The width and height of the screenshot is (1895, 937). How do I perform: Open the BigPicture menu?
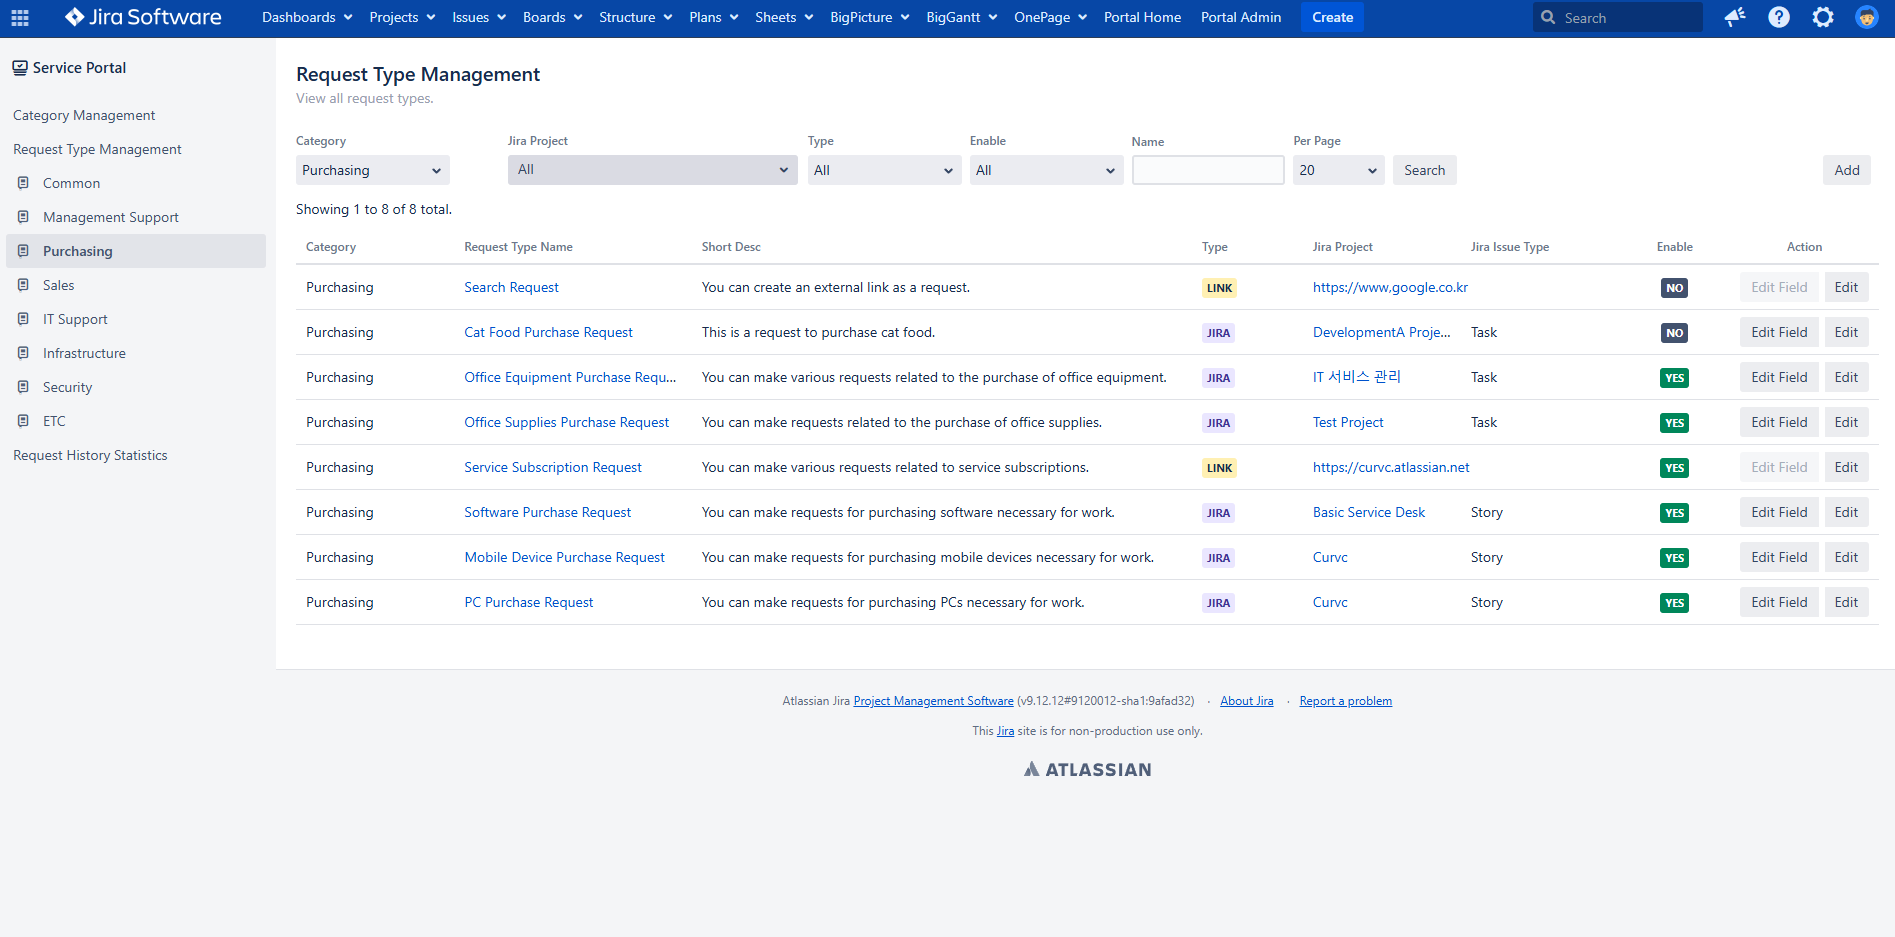[869, 17]
